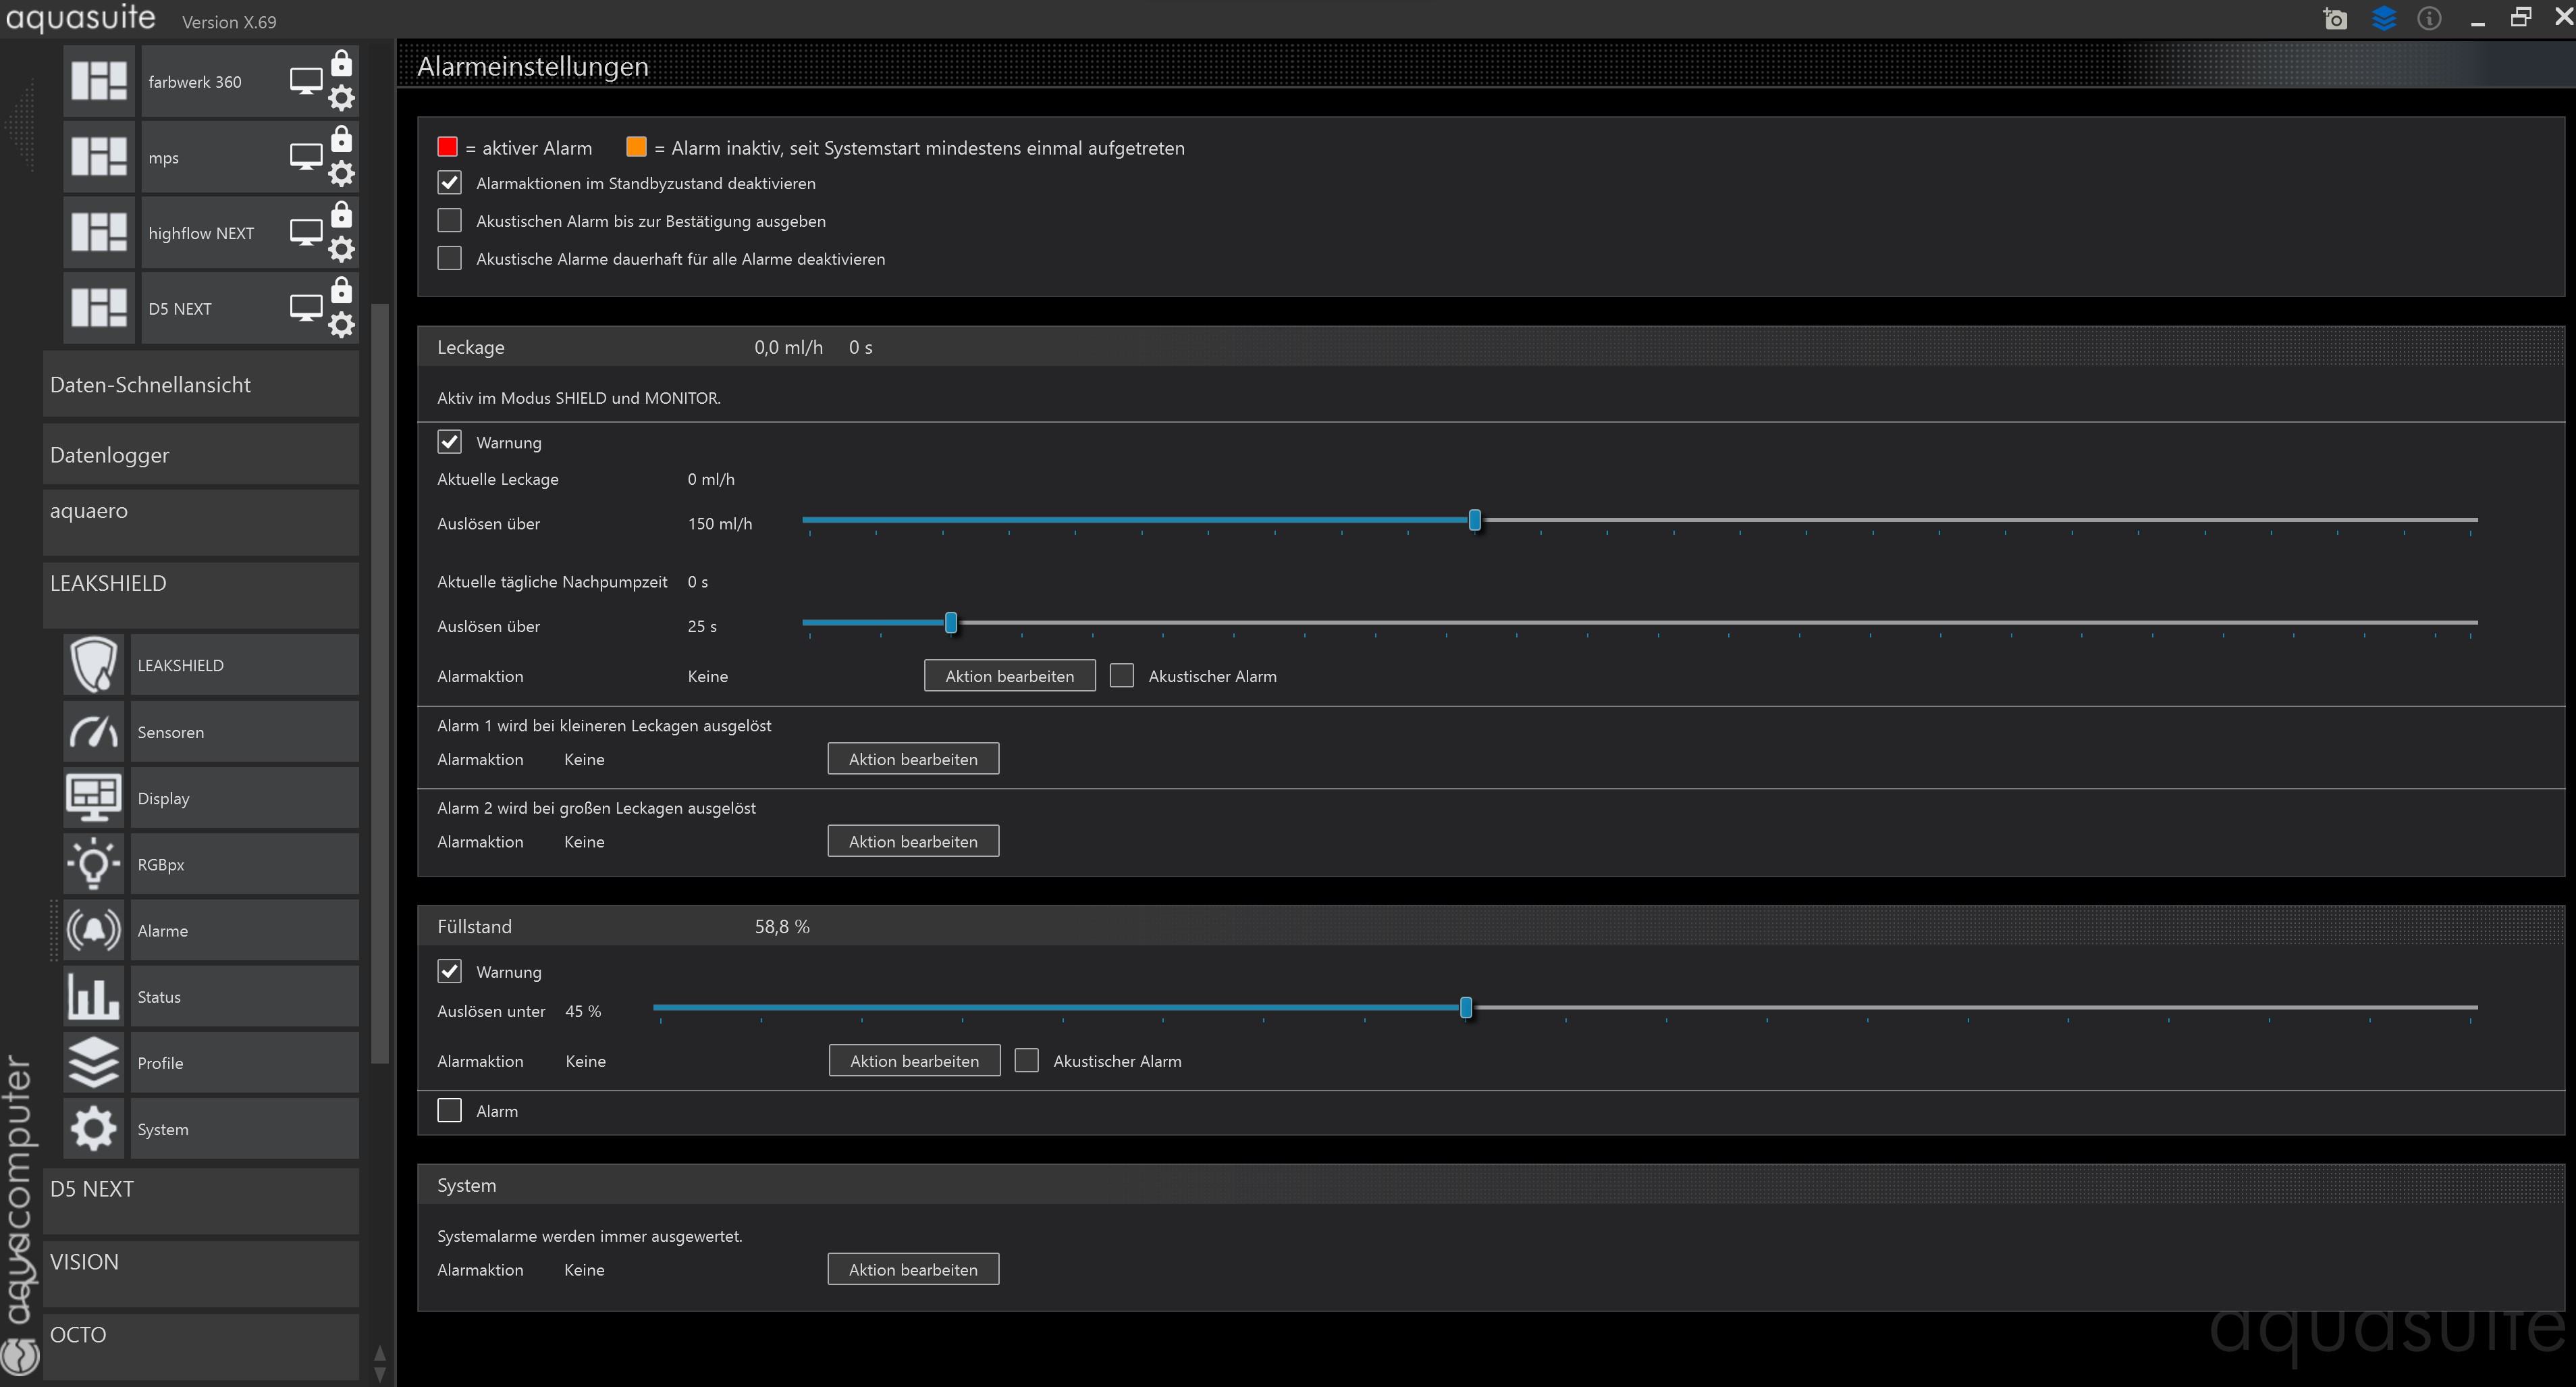This screenshot has height=1387, width=2576.
Task: Click the sidebar vertical scrollbar
Action: pyautogui.click(x=379, y=684)
